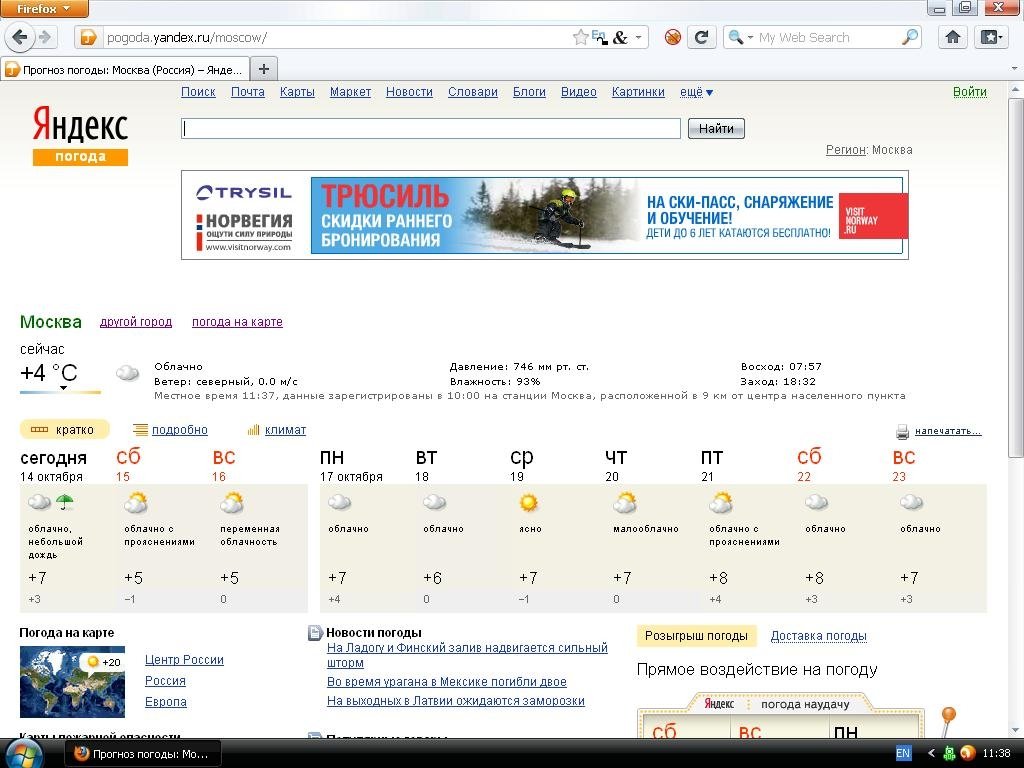1024x768 pixels.
Task: Click the напечатать print link
Action: pos(948,431)
